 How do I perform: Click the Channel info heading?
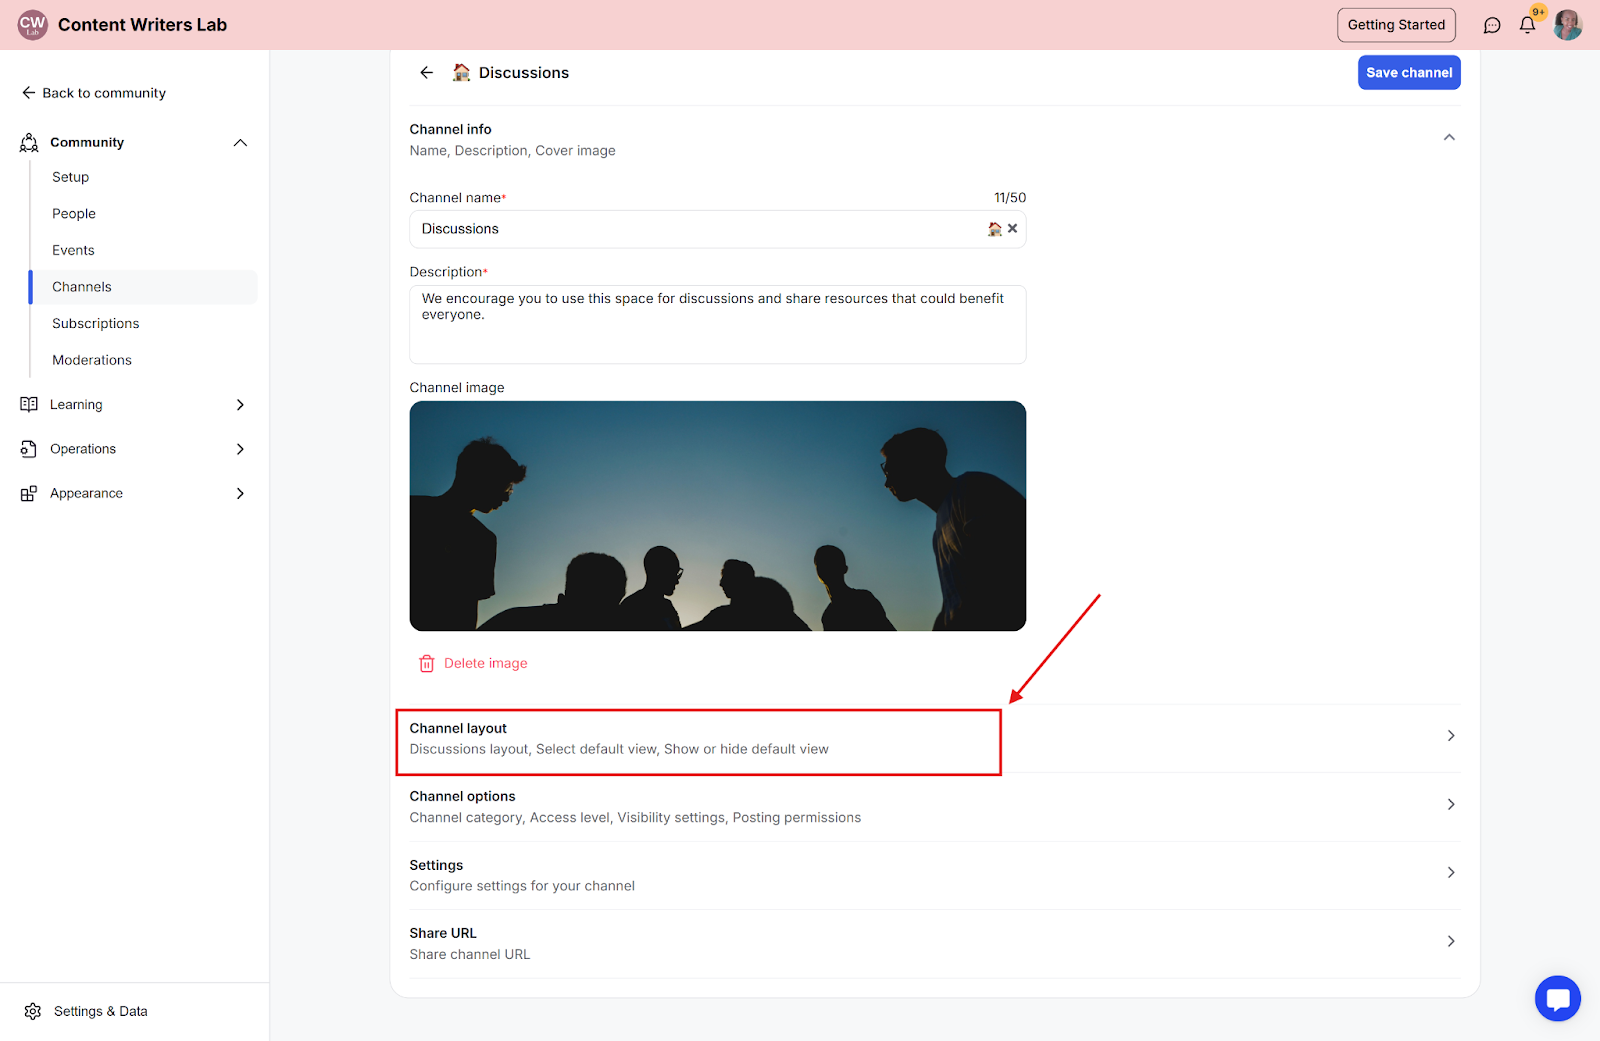pos(450,129)
